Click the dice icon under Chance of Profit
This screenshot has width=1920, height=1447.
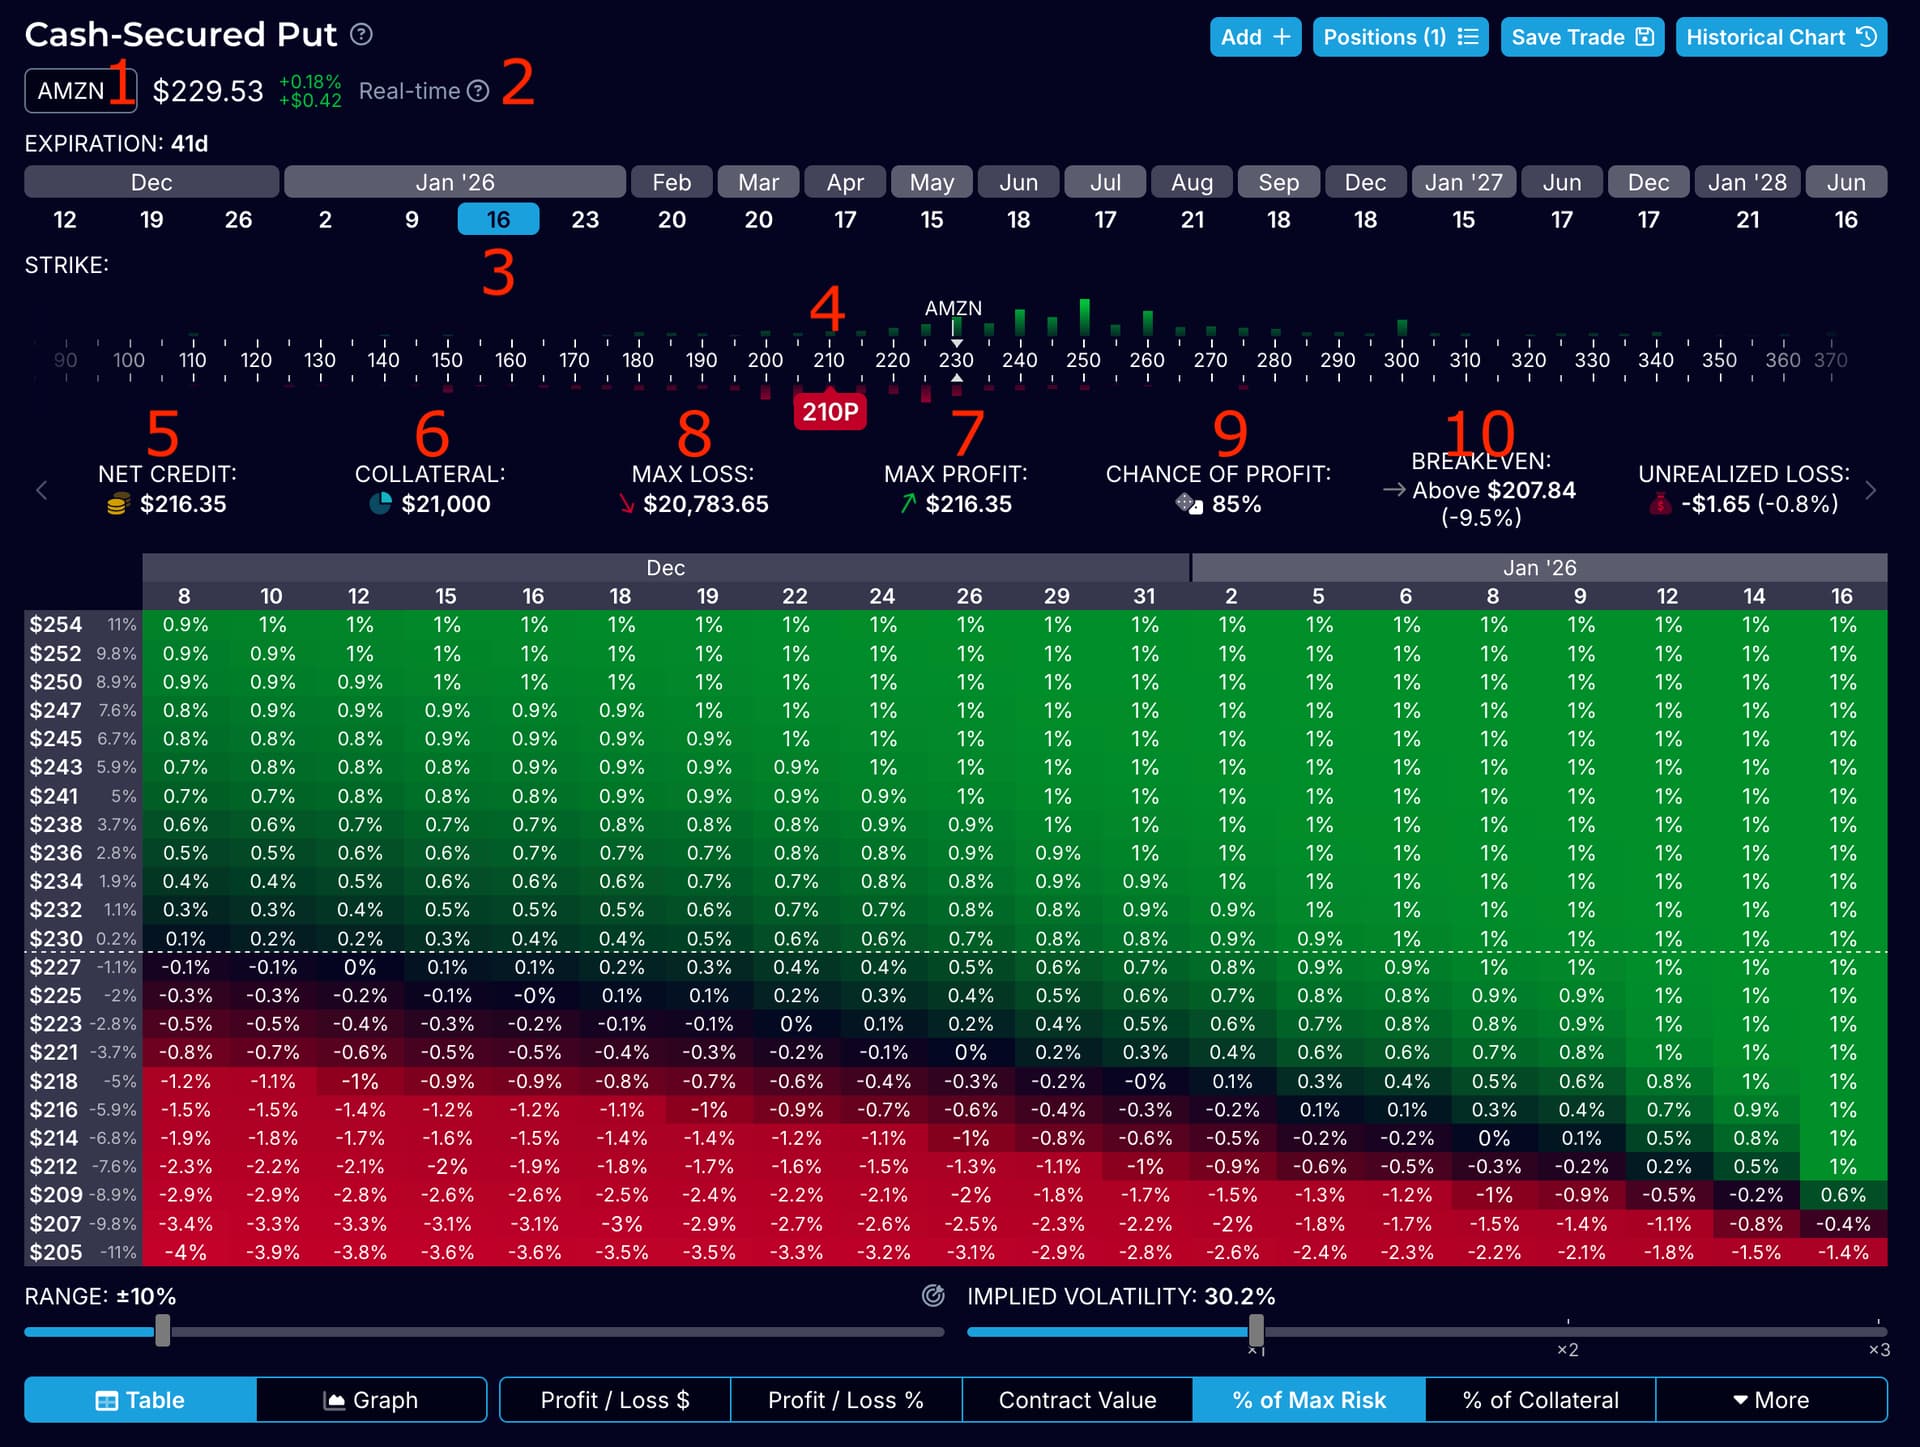pos(1188,504)
